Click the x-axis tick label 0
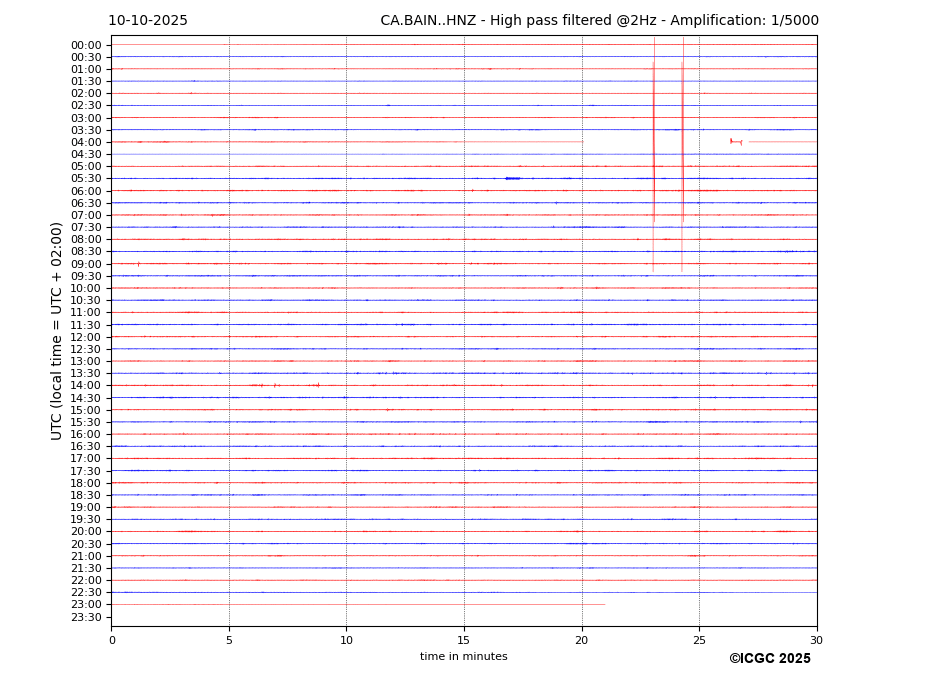927x696 pixels. [x=112, y=640]
